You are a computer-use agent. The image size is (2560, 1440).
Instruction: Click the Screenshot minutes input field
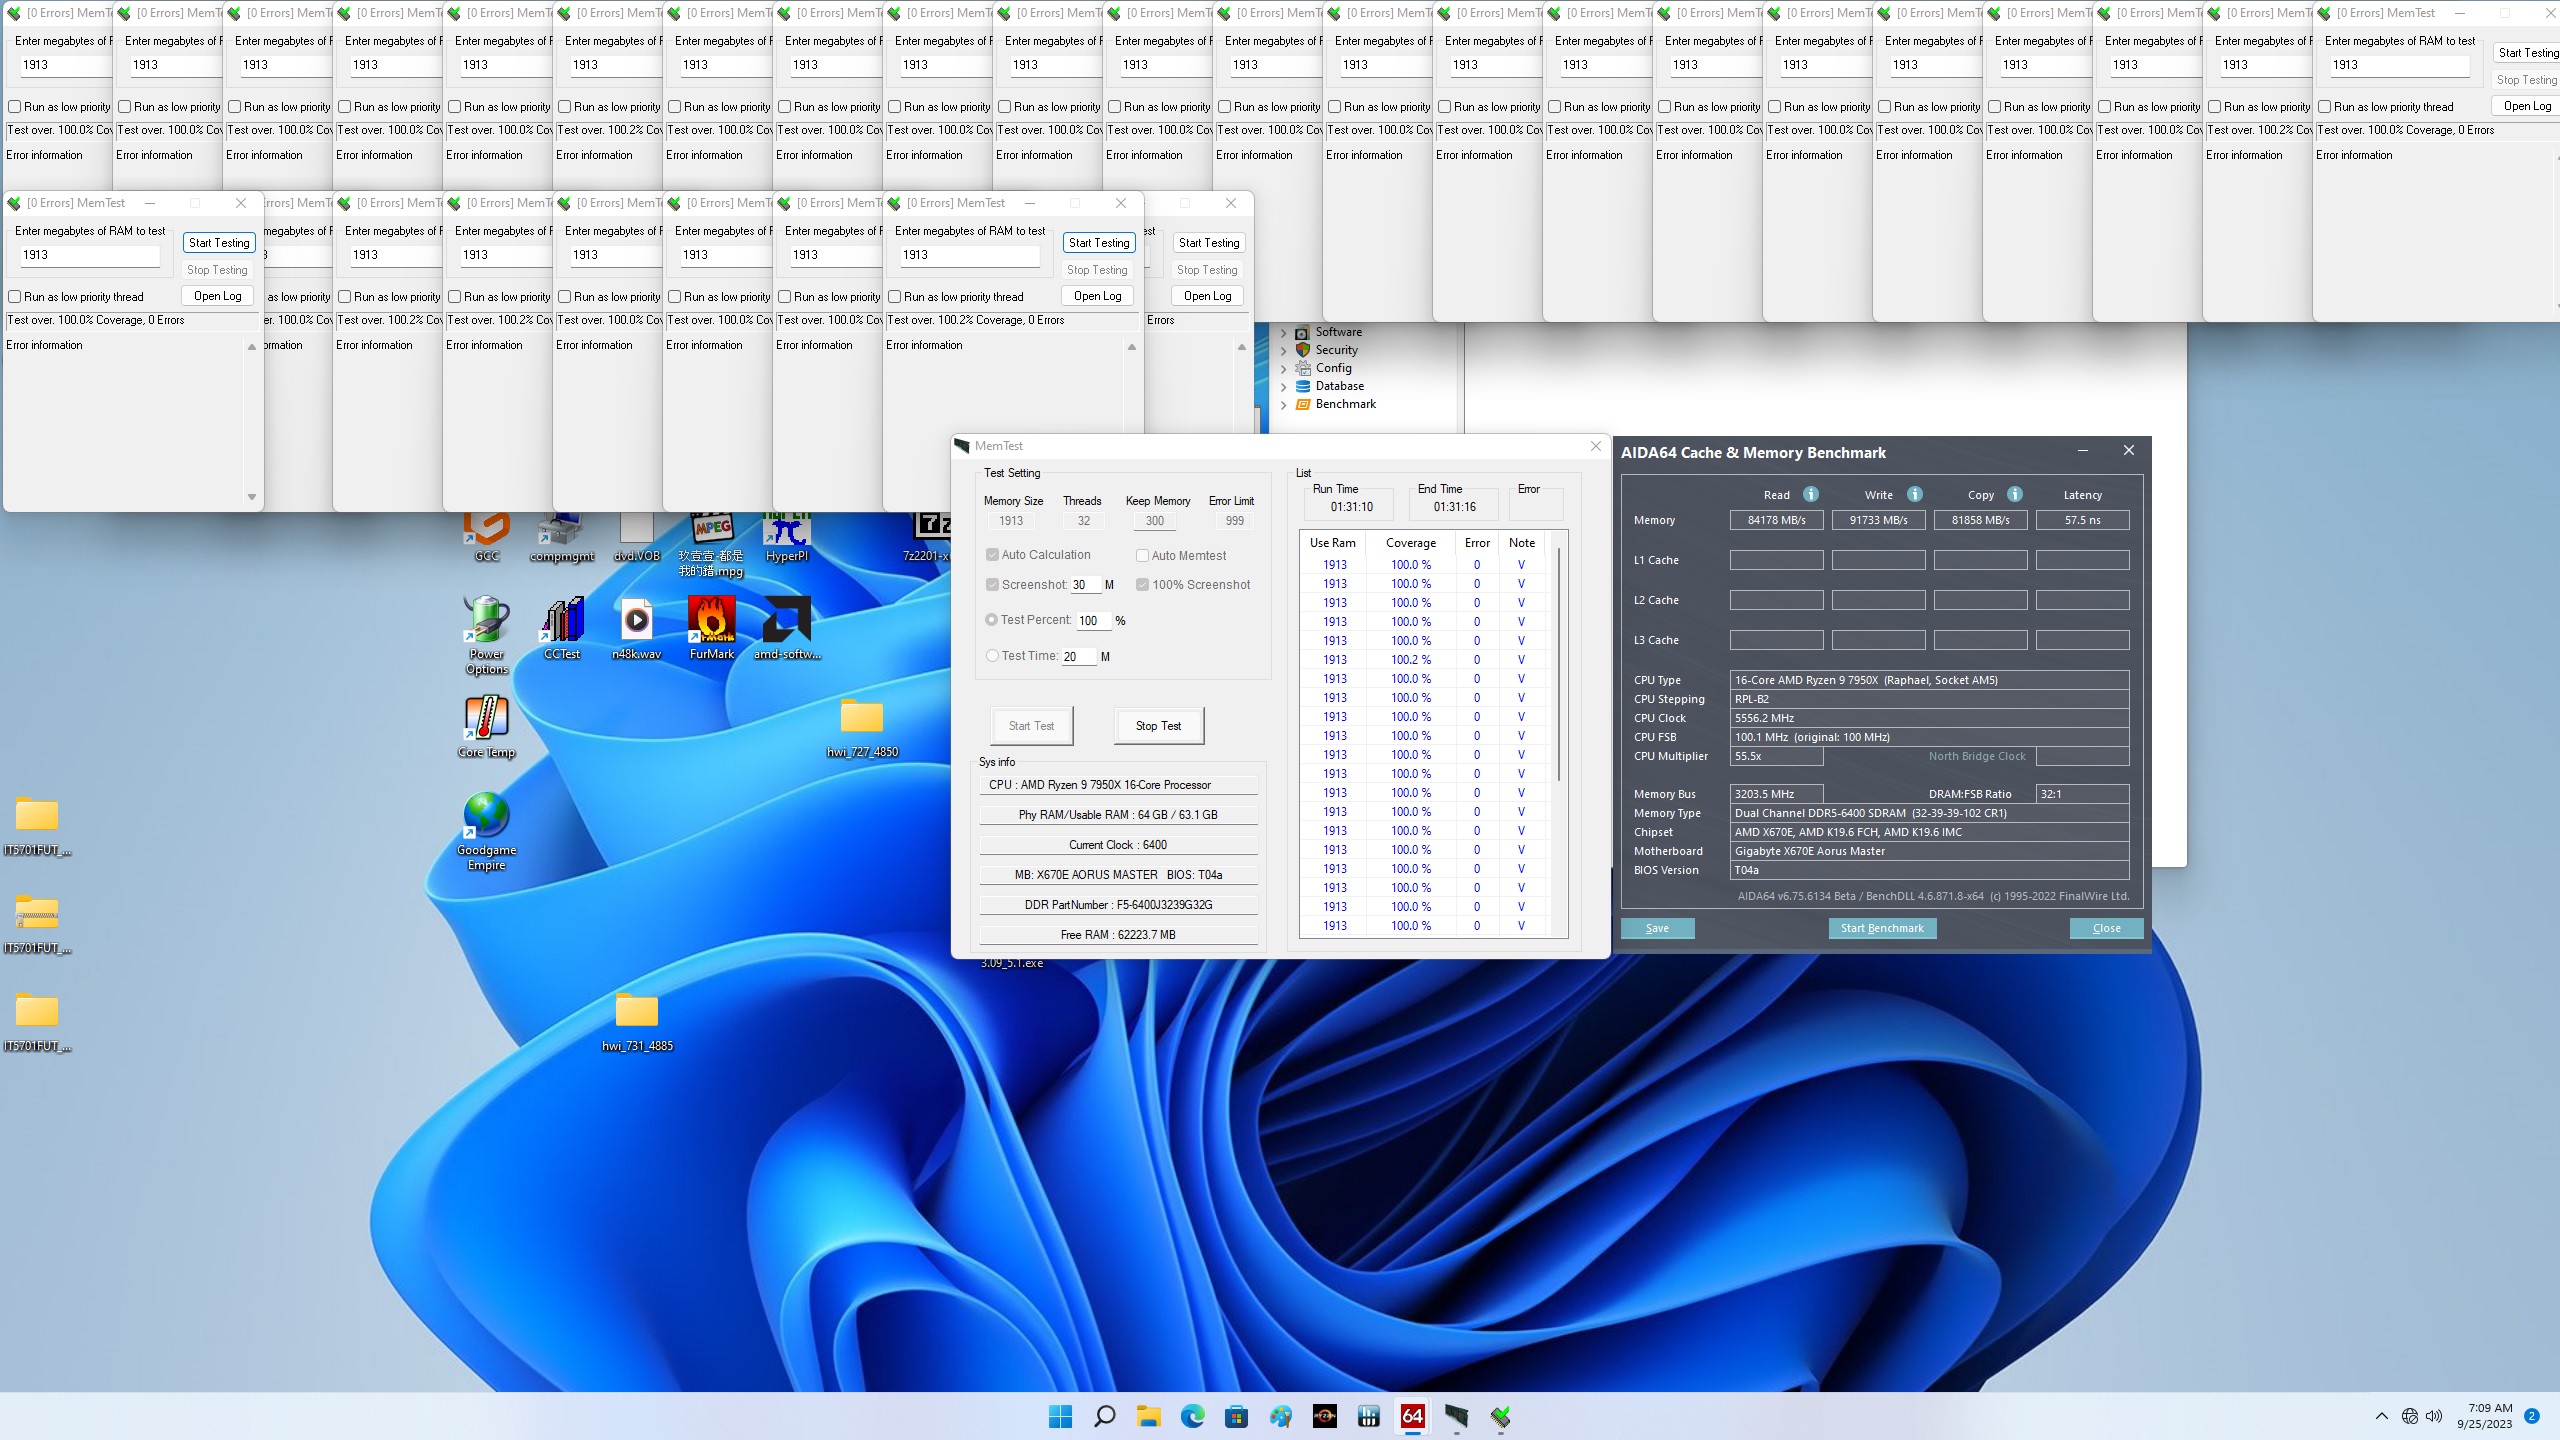[1085, 585]
